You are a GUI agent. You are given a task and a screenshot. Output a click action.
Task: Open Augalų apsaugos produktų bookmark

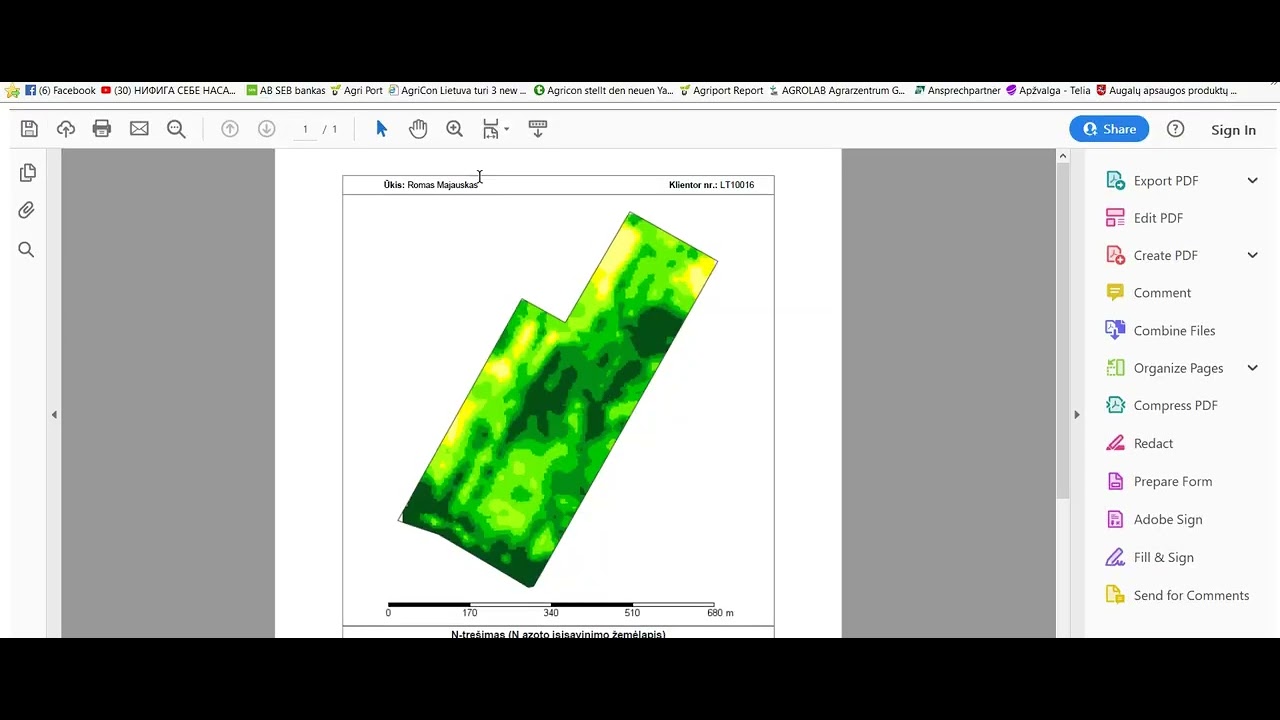tap(1167, 91)
